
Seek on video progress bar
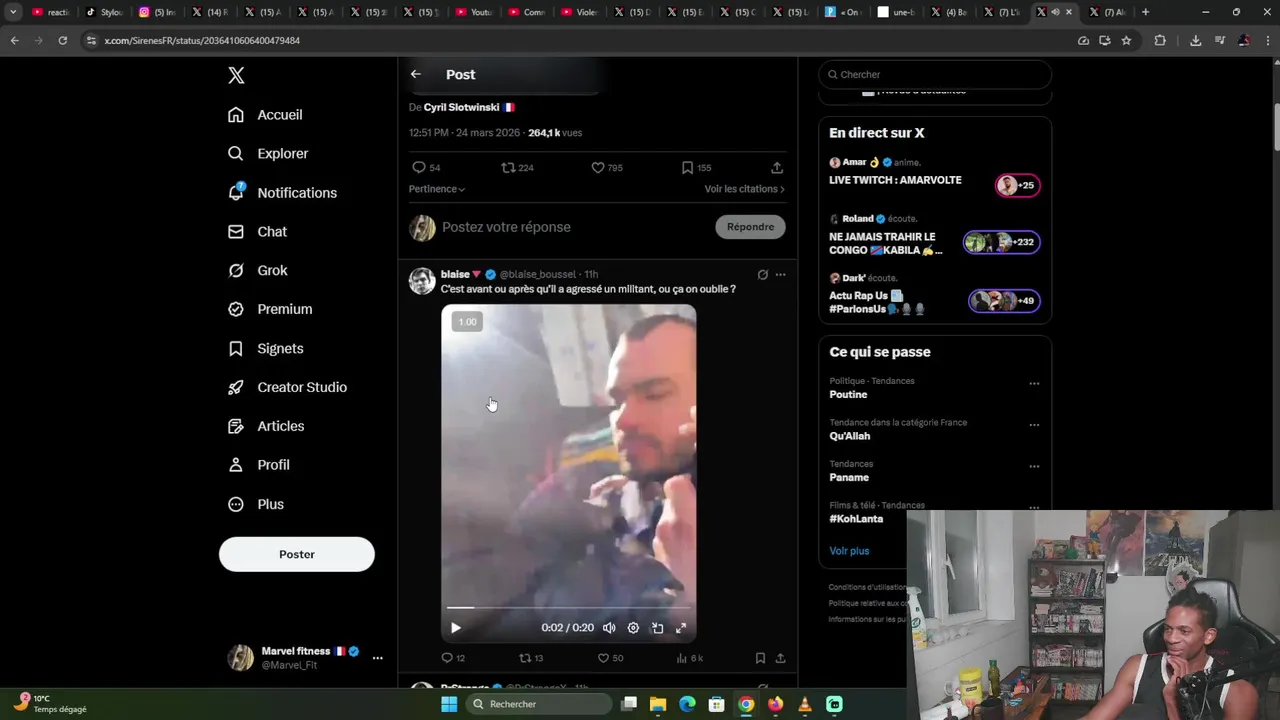tap(568, 608)
